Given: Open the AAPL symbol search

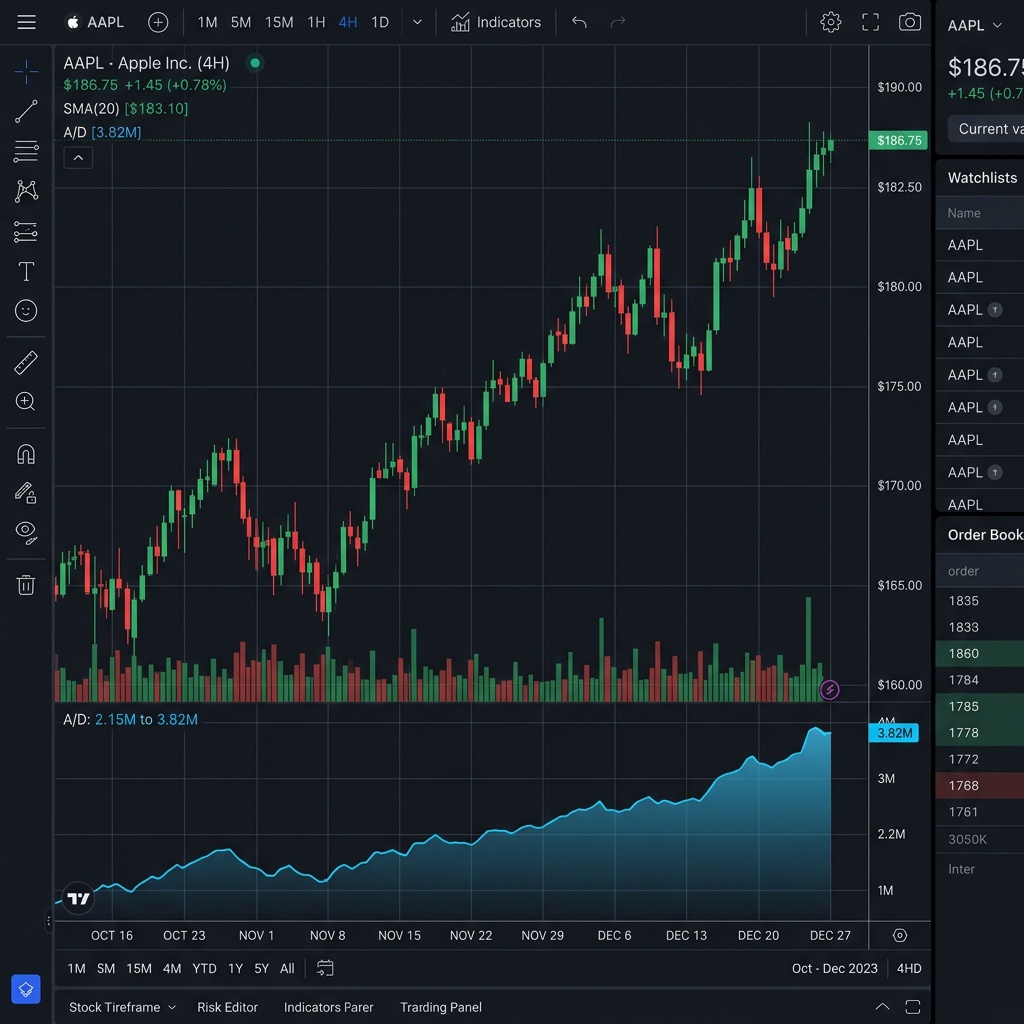Looking at the screenshot, I should pyautogui.click(x=95, y=22).
